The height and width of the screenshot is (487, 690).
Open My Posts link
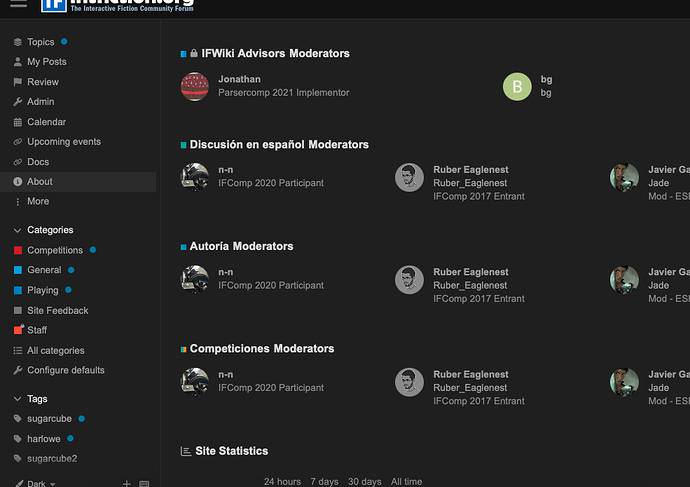[x=47, y=62]
